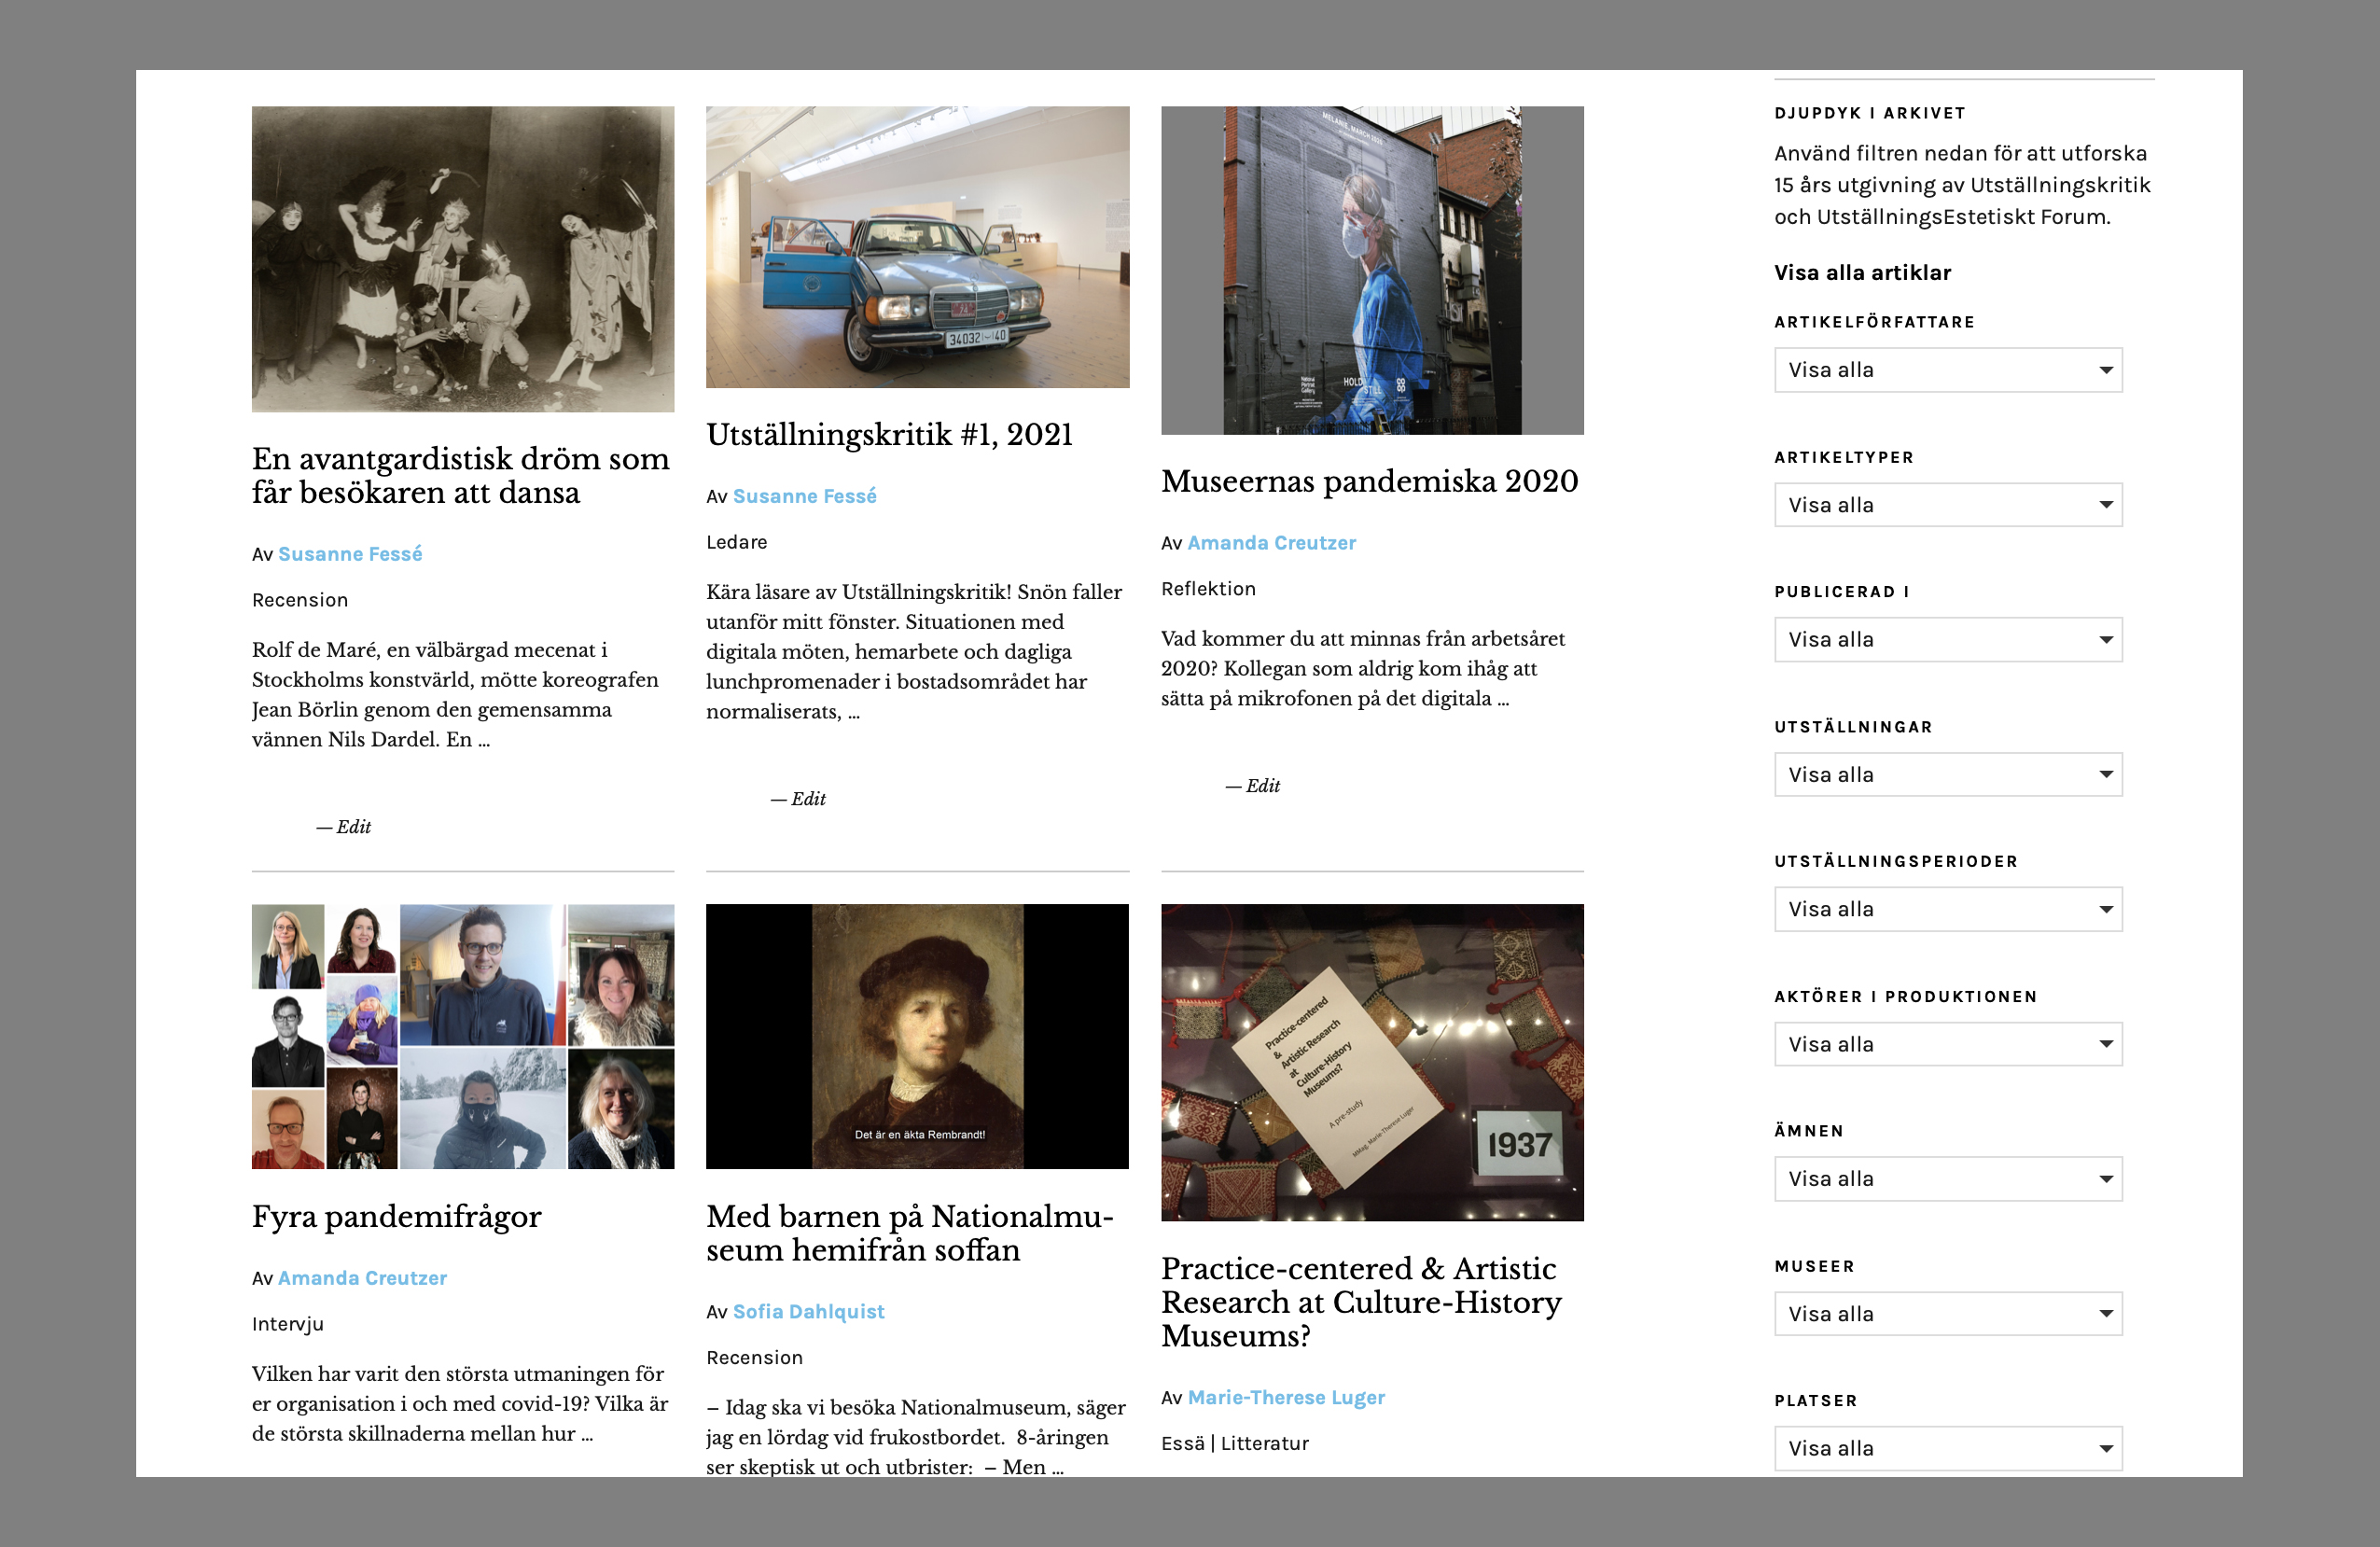Open the Rembrandt portrait thumbnail

[917, 1036]
